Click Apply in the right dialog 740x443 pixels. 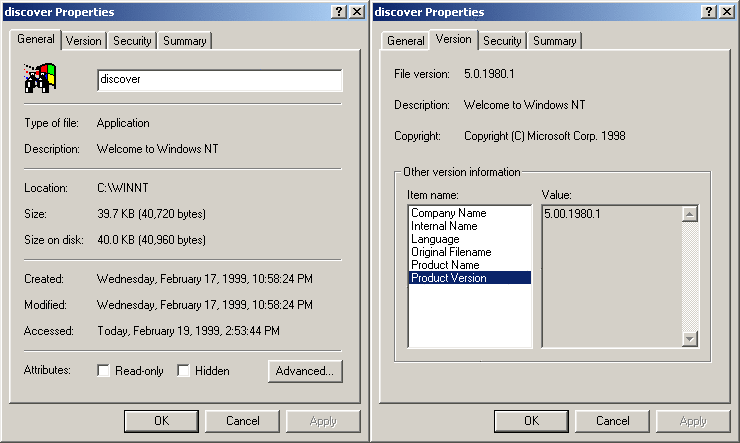pyautogui.click(x=693, y=421)
